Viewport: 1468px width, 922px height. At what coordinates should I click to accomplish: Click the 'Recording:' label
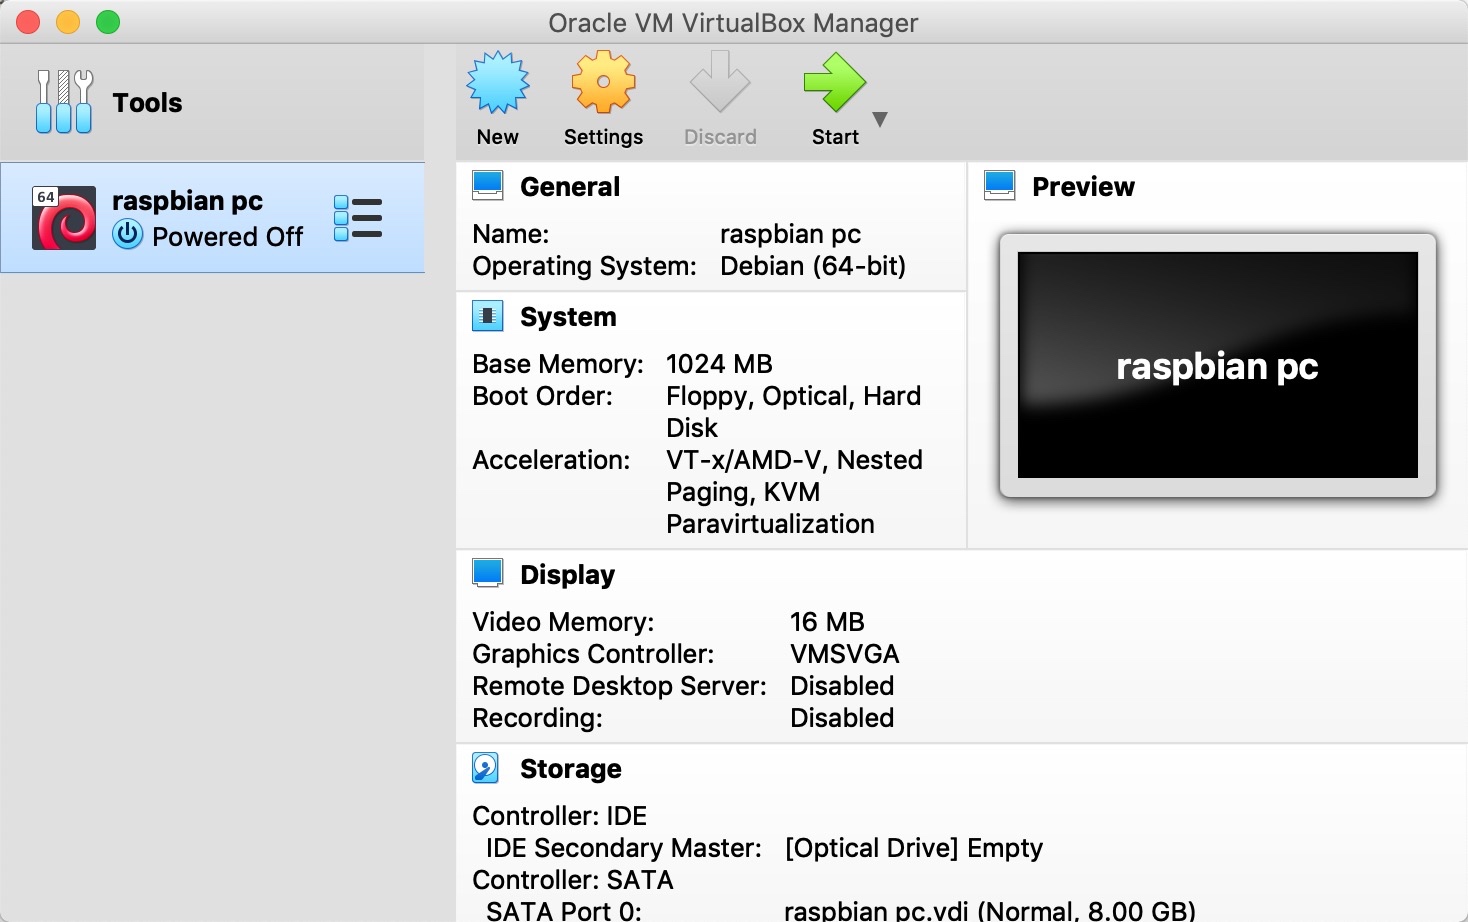point(537,718)
